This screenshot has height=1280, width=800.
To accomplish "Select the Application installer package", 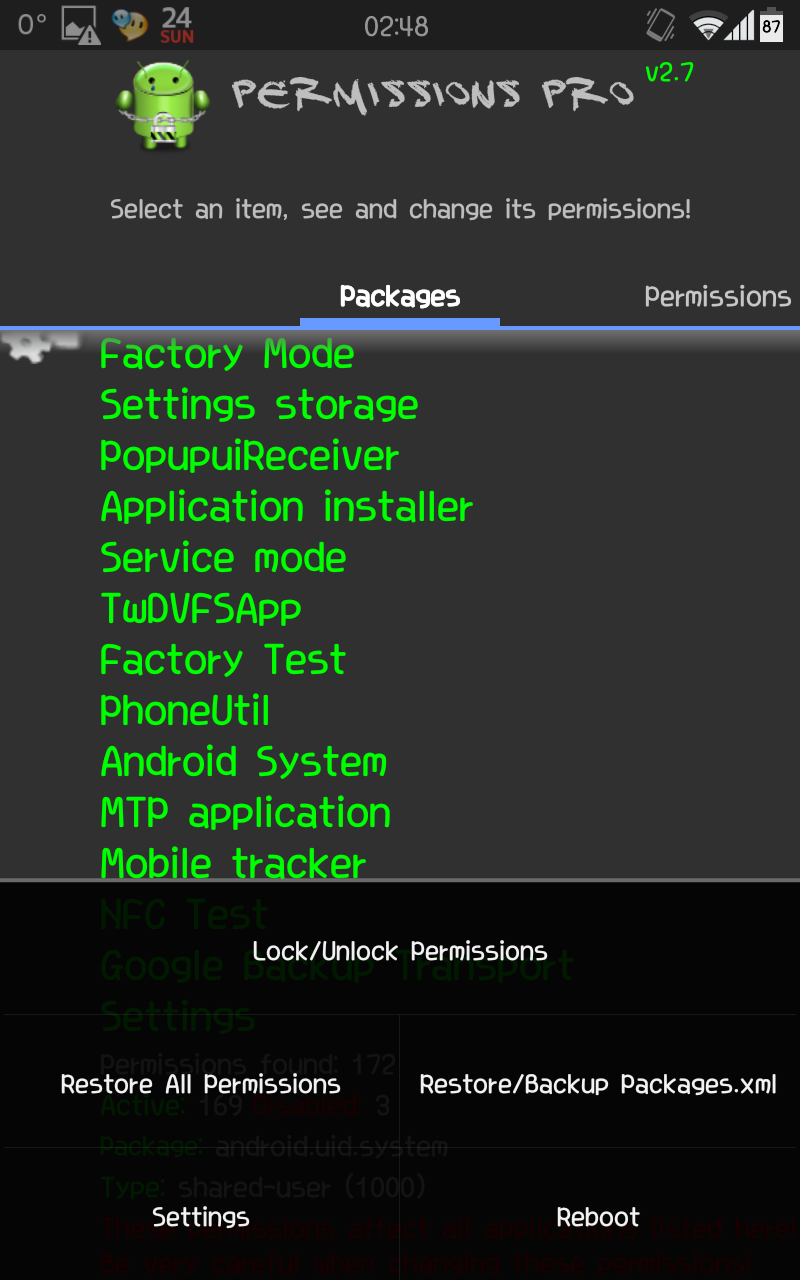I will pyautogui.click(x=287, y=508).
